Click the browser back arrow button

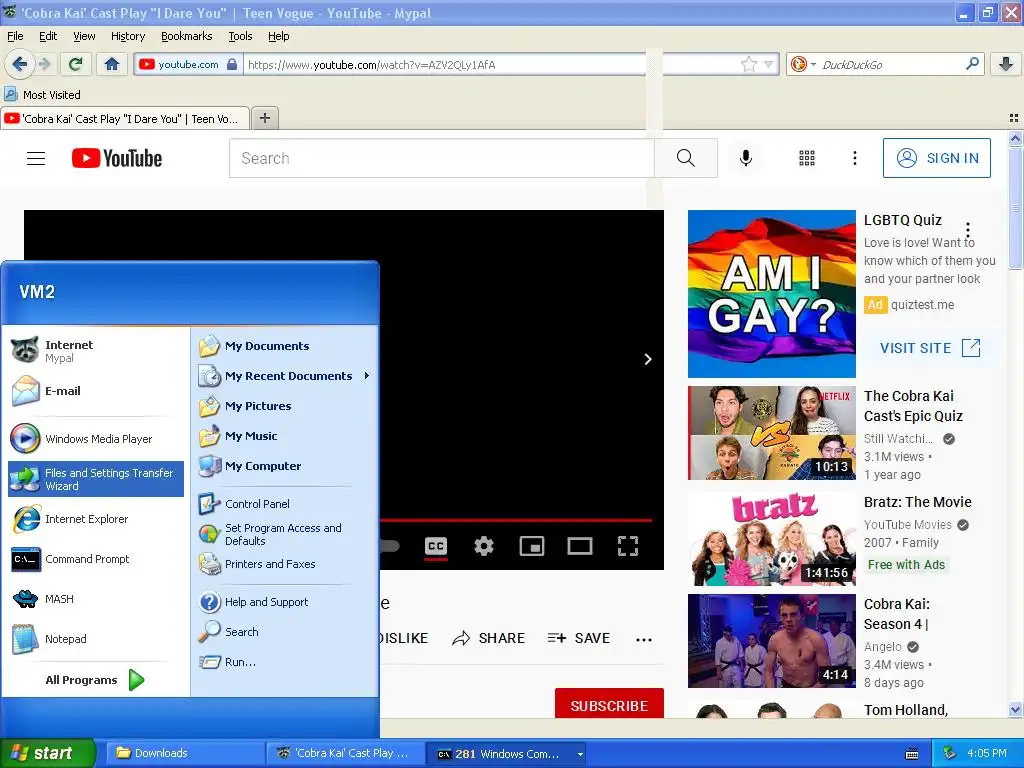pos(19,64)
